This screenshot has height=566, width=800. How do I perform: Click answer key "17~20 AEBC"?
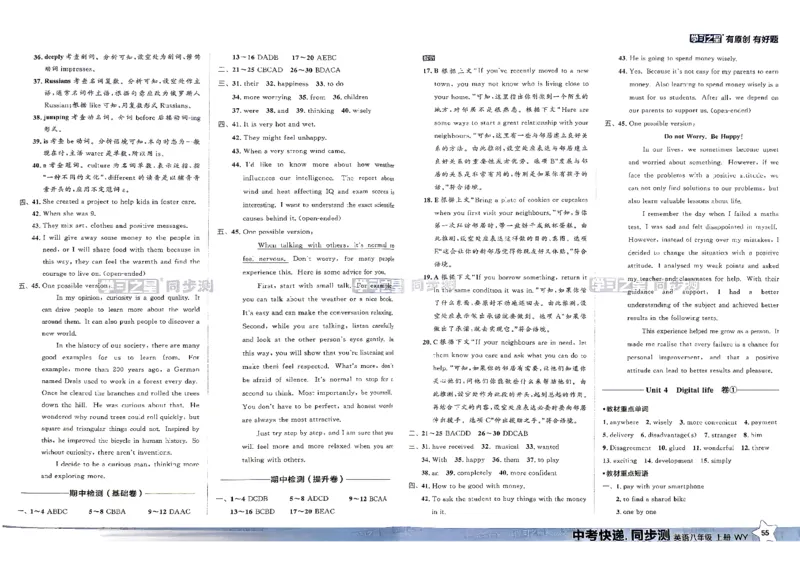click(x=314, y=58)
